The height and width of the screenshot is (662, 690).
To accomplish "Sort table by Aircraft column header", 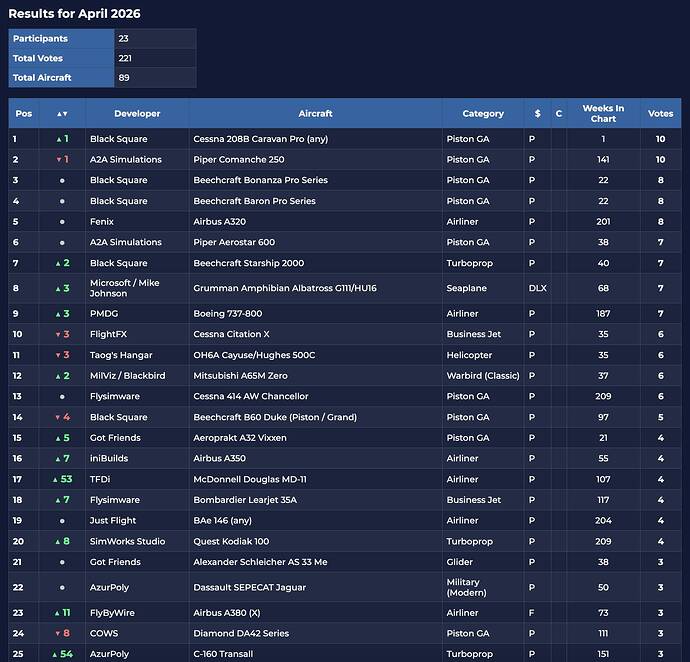I will click(x=316, y=114).
